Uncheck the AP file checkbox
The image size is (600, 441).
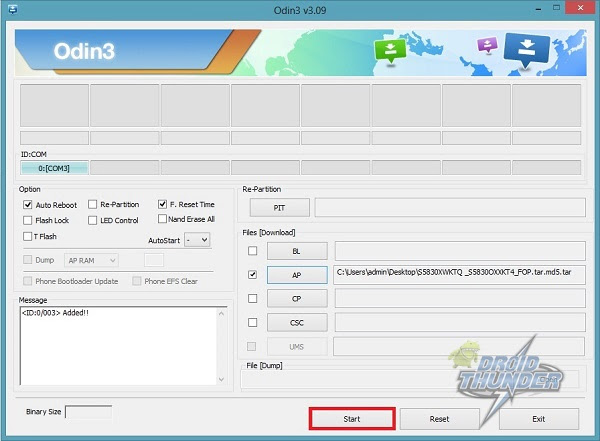(x=253, y=274)
